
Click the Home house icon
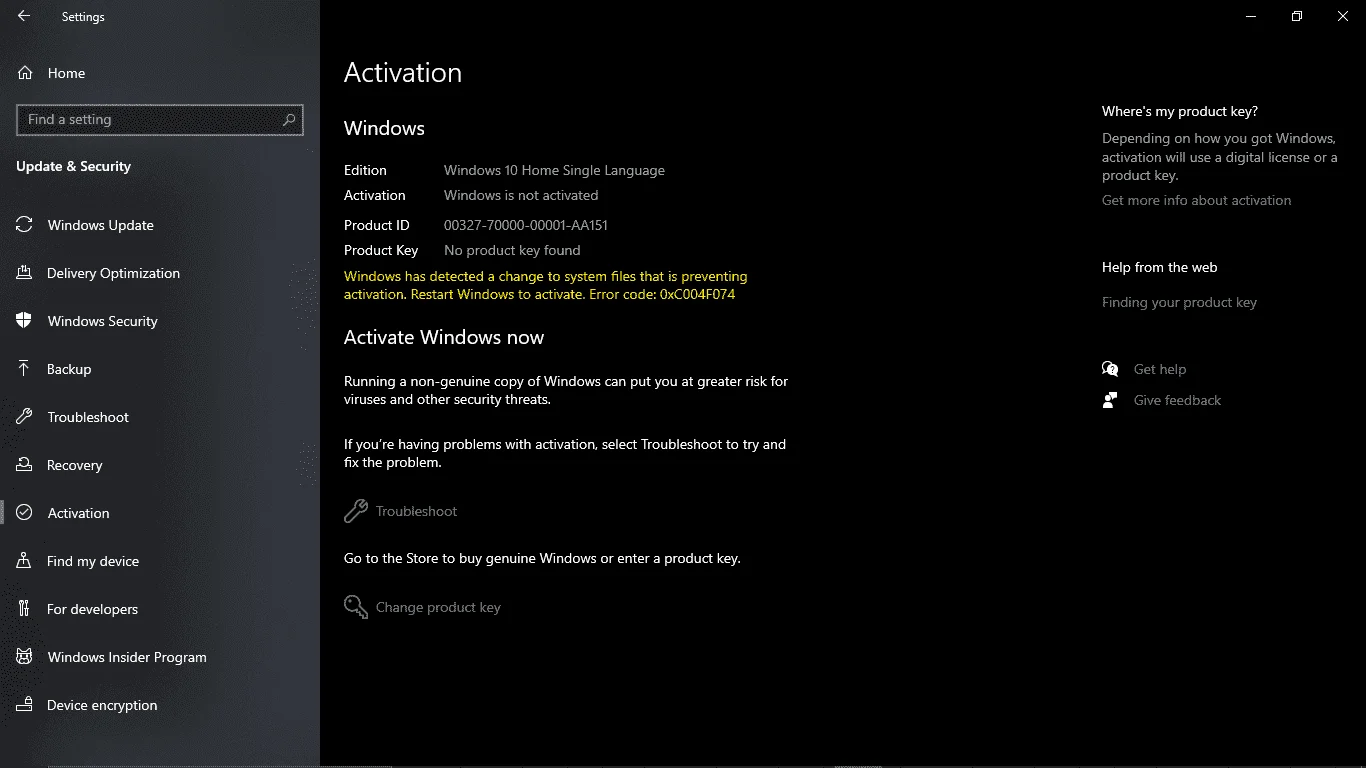(25, 73)
